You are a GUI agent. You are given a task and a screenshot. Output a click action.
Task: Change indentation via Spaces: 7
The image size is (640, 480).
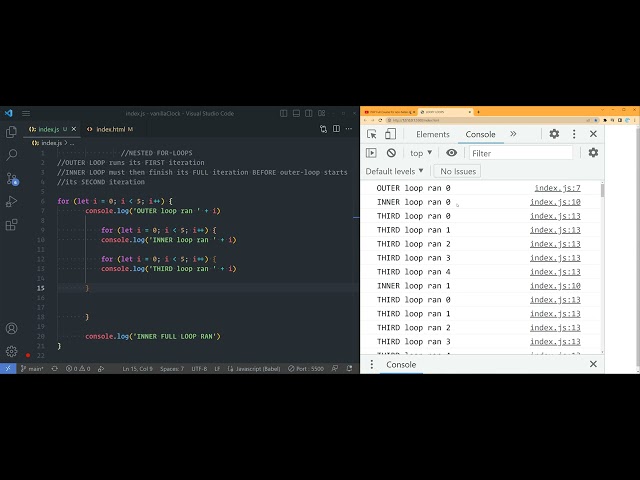(172, 369)
